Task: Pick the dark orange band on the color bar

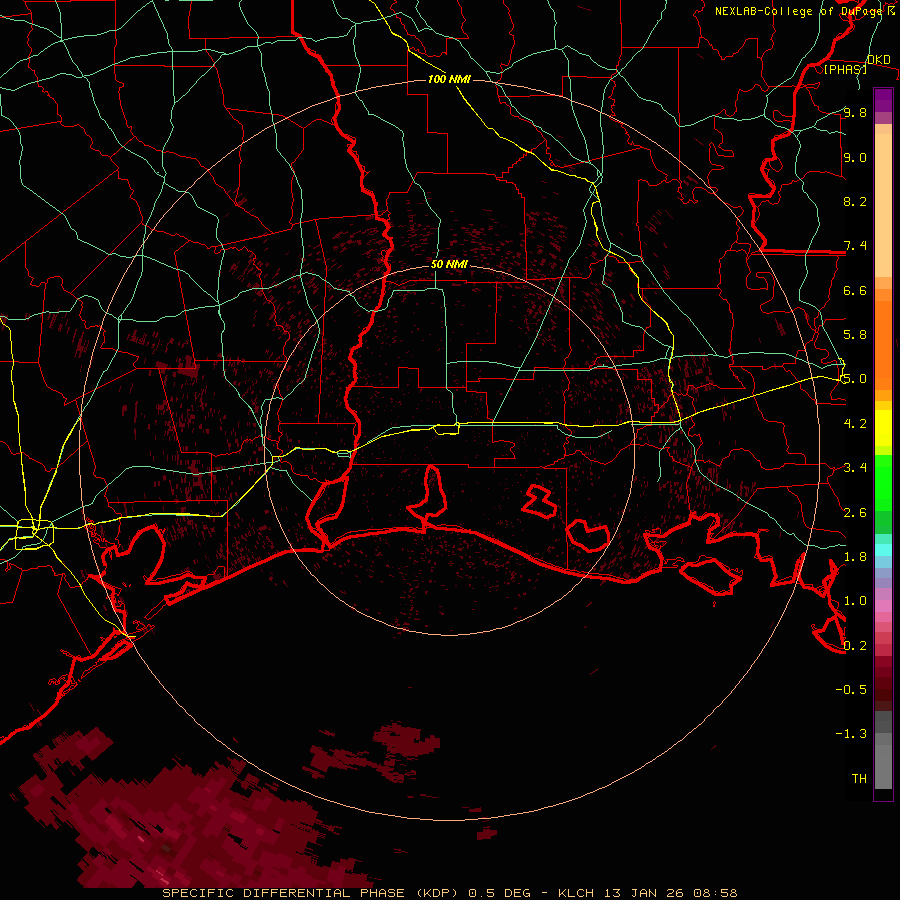Action: click(x=883, y=346)
